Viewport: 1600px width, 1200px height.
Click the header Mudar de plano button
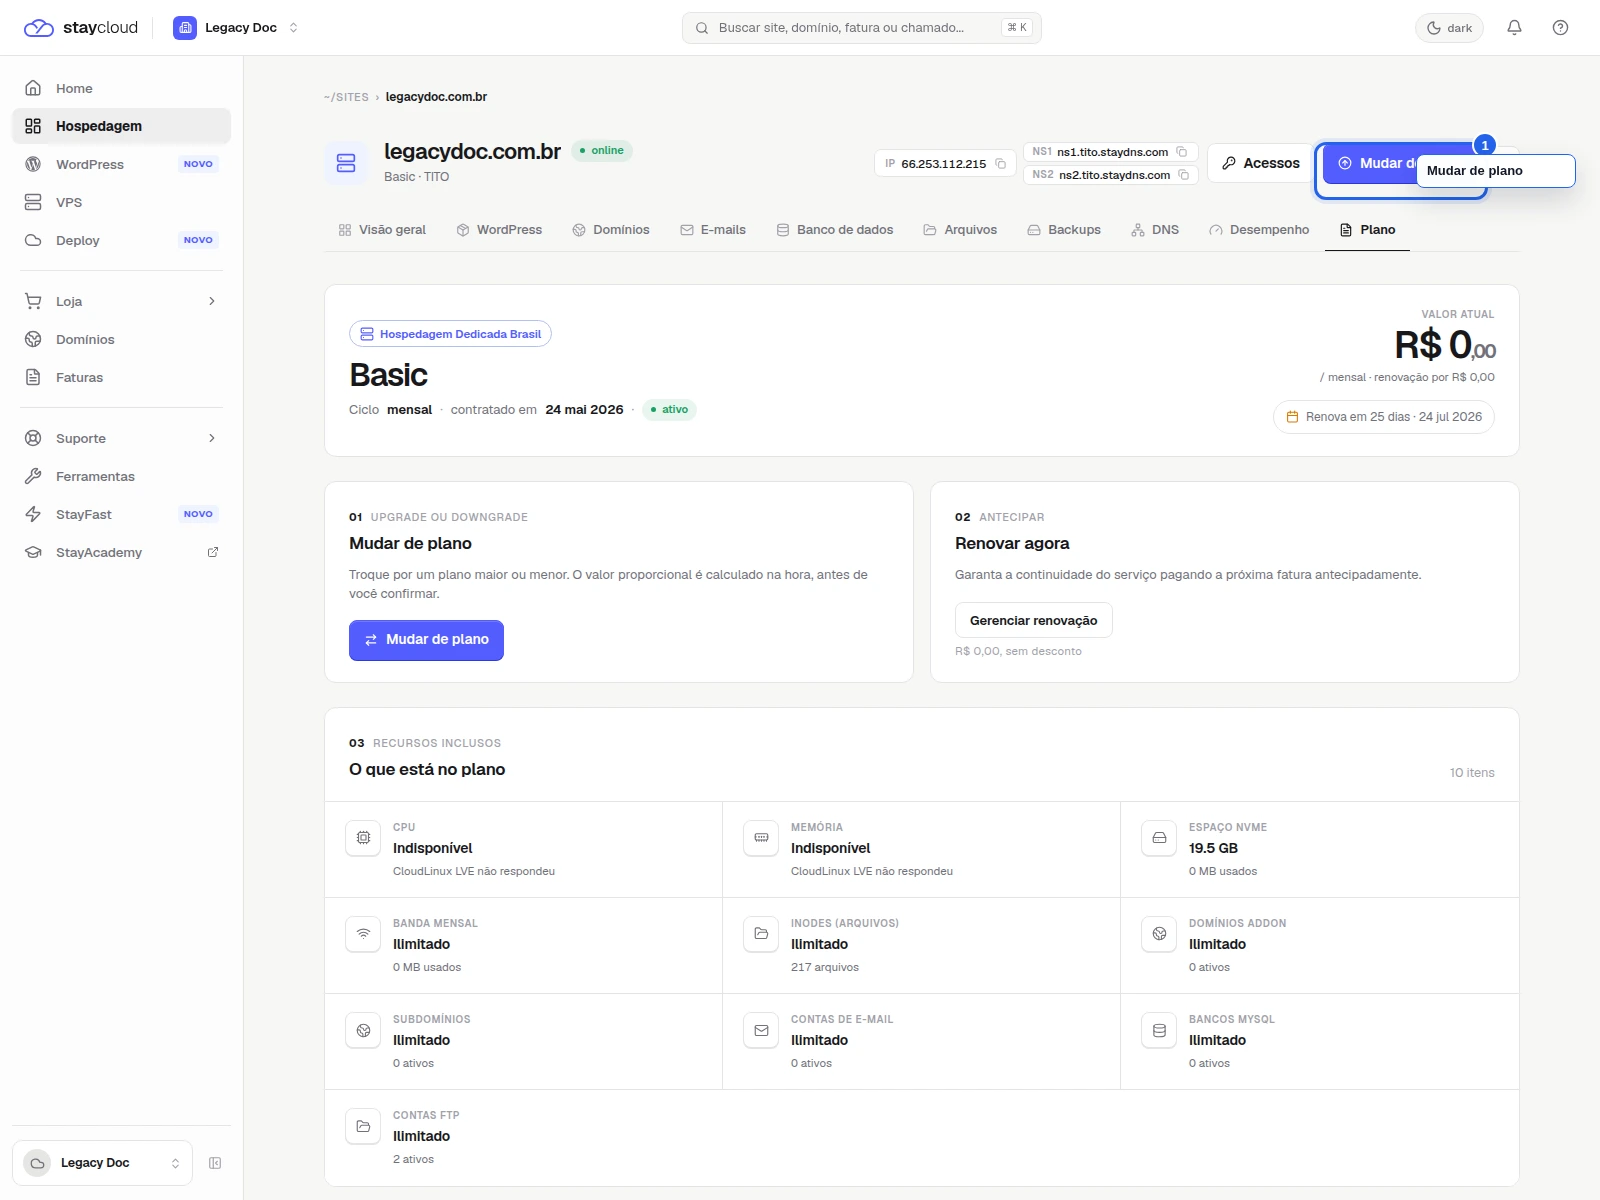click(1369, 163)
